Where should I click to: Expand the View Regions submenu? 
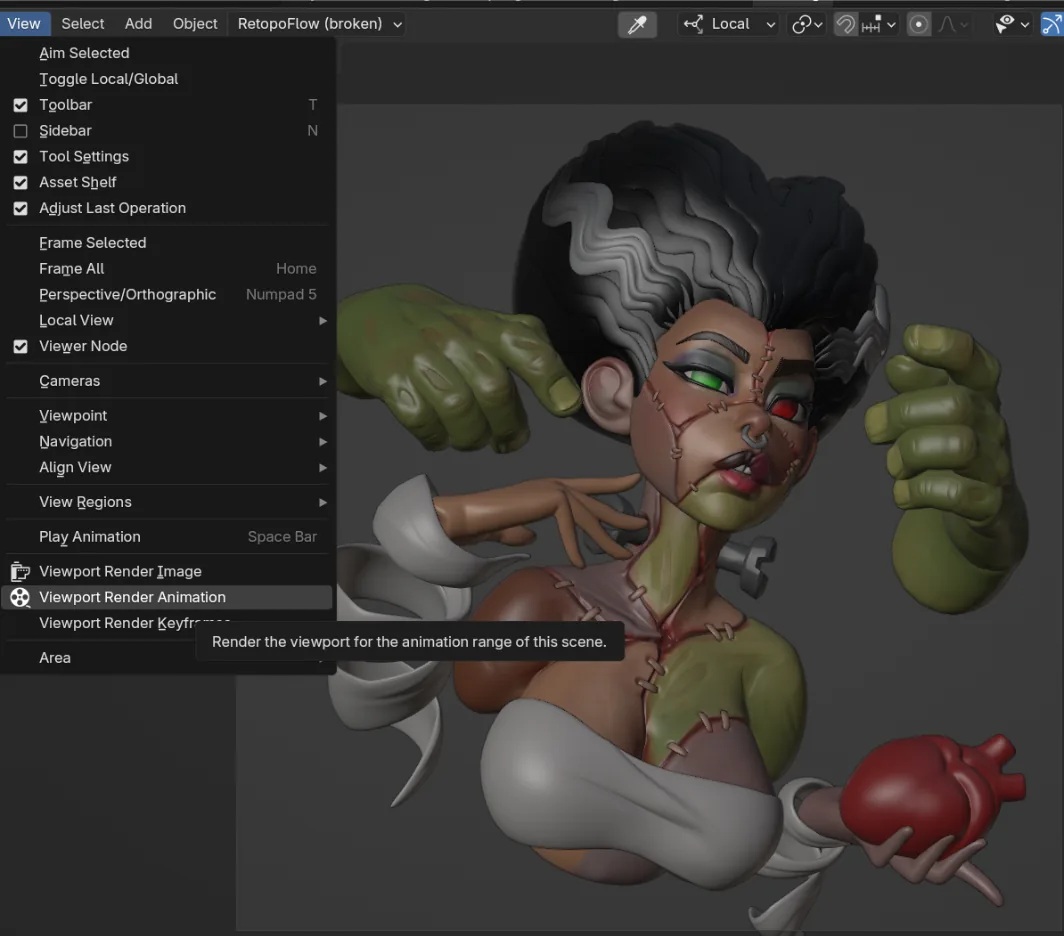click(168, 502)
